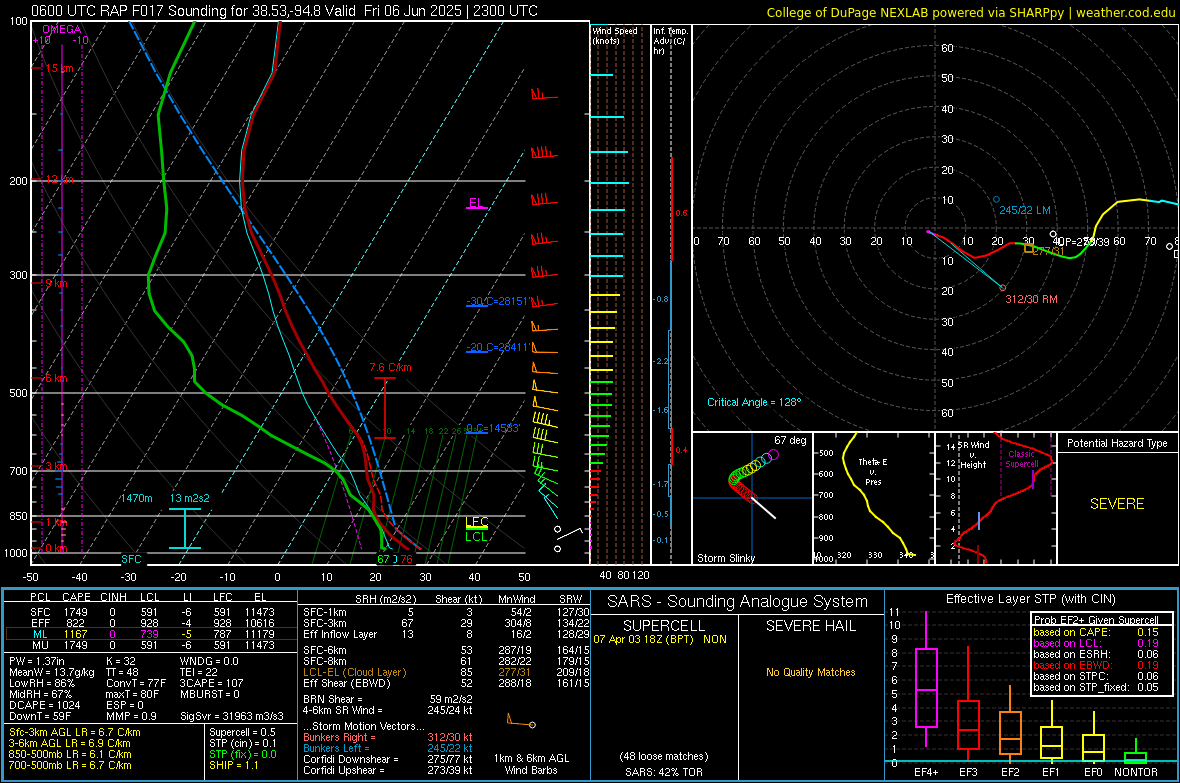The image size is (1180, 783).
Task: Click the SARS - Sounding Analogue System header
Action: pos(738,602)
